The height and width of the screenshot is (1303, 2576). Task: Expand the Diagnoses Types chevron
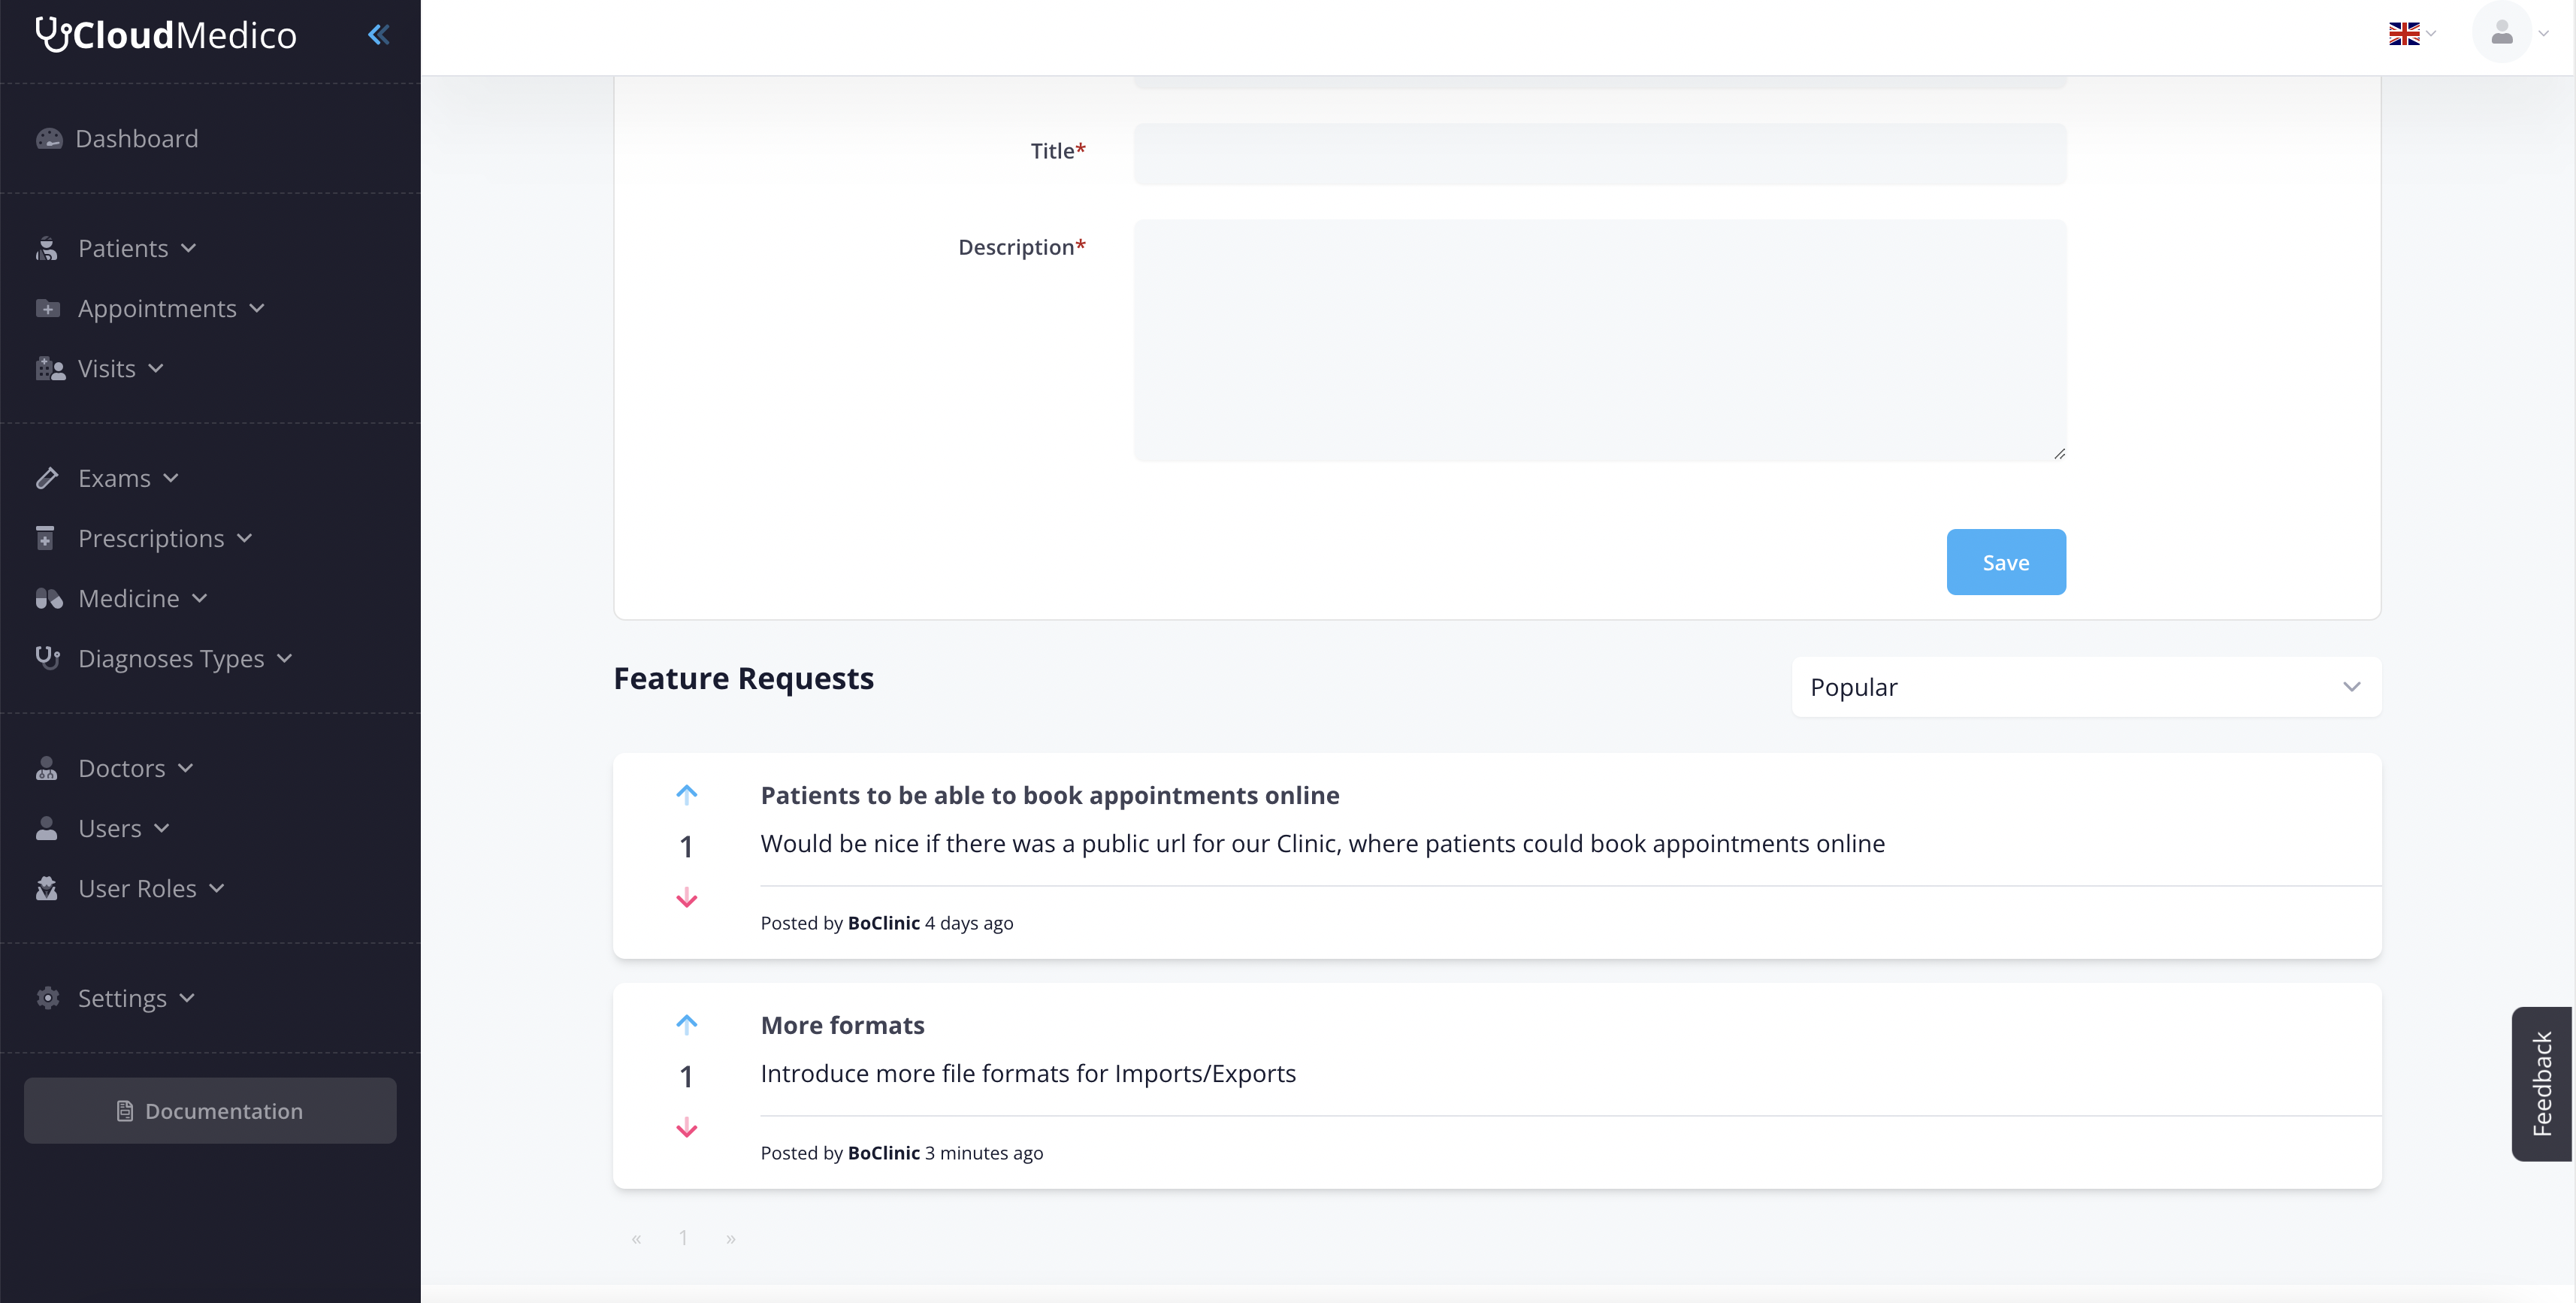[x=285, y=658]
